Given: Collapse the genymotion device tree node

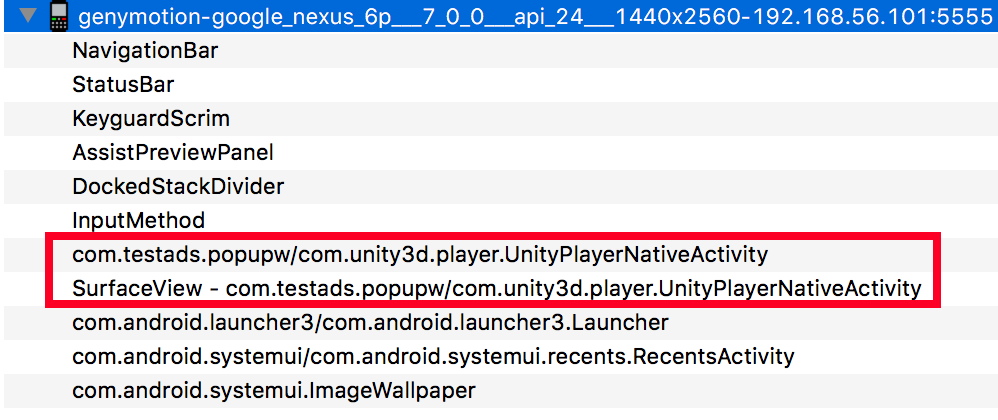Looking at the screenshot, I should pyautogui.click(x=28, y=17).
